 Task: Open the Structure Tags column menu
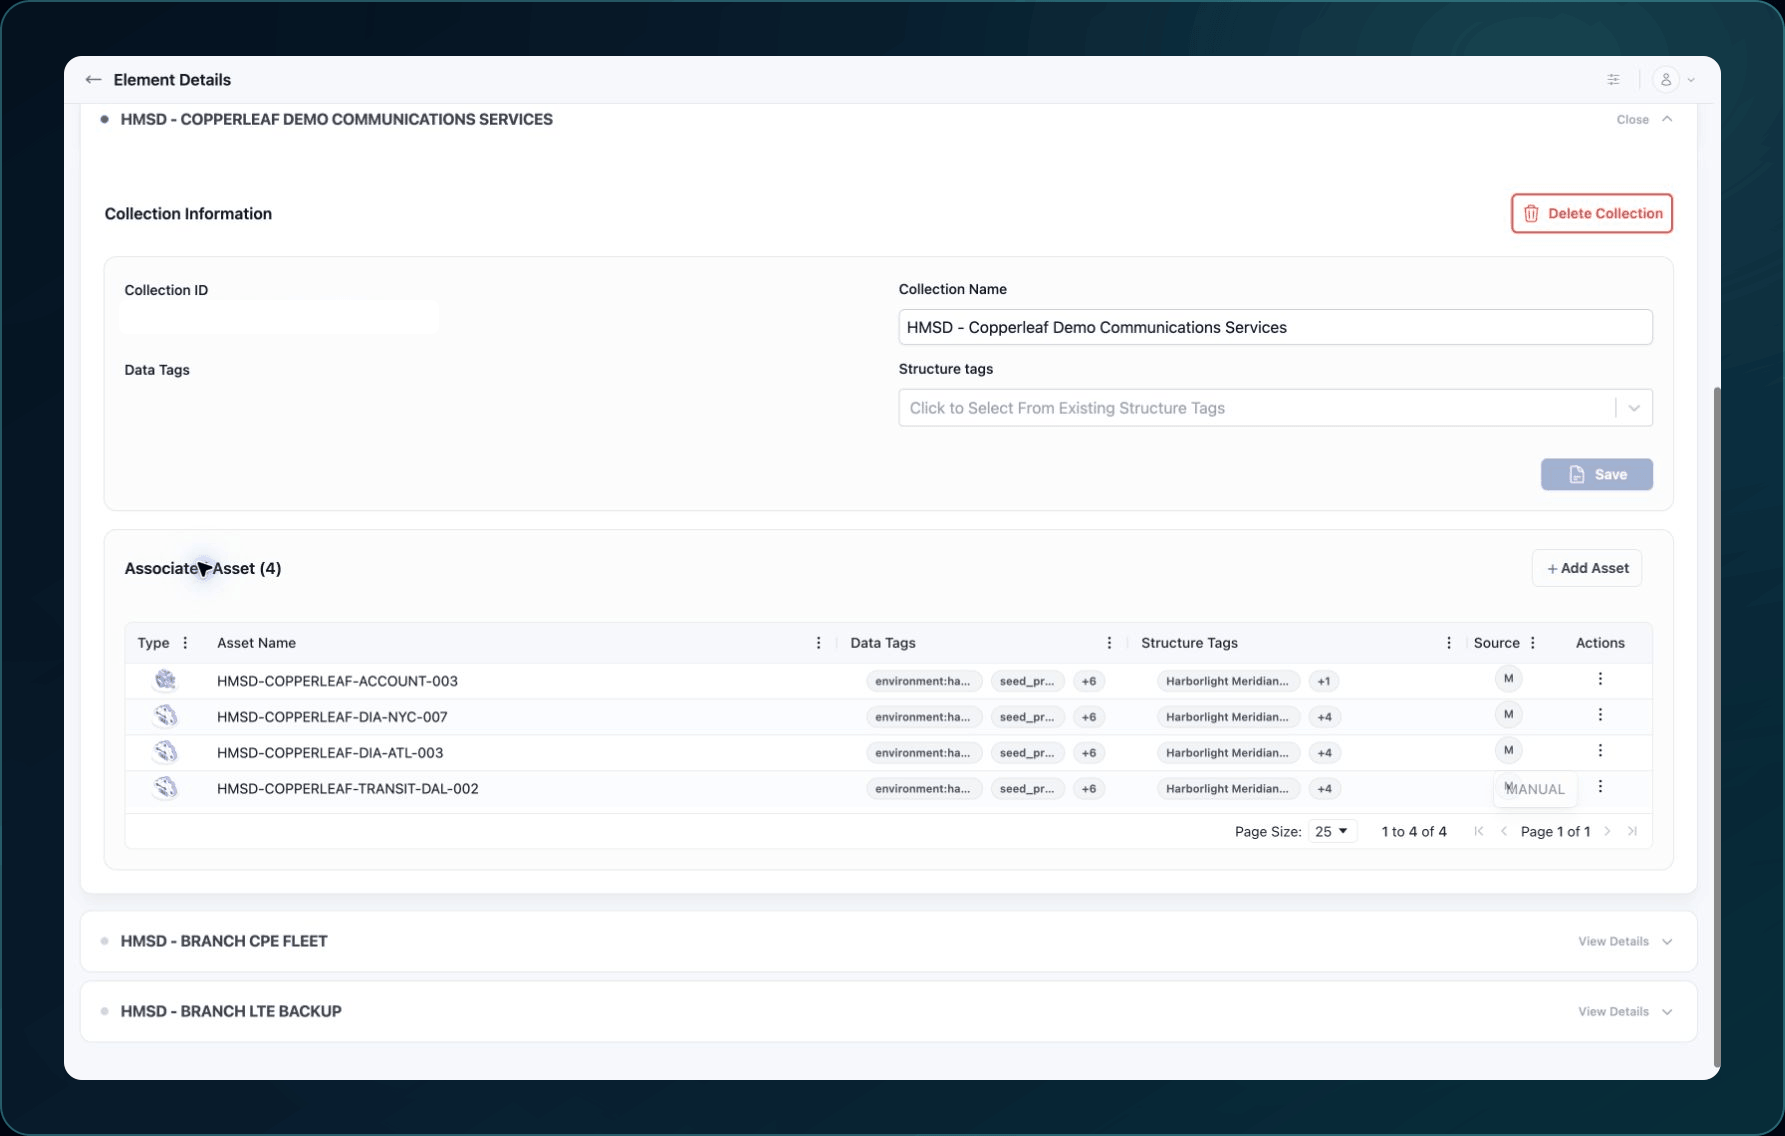pos(1449,643)
